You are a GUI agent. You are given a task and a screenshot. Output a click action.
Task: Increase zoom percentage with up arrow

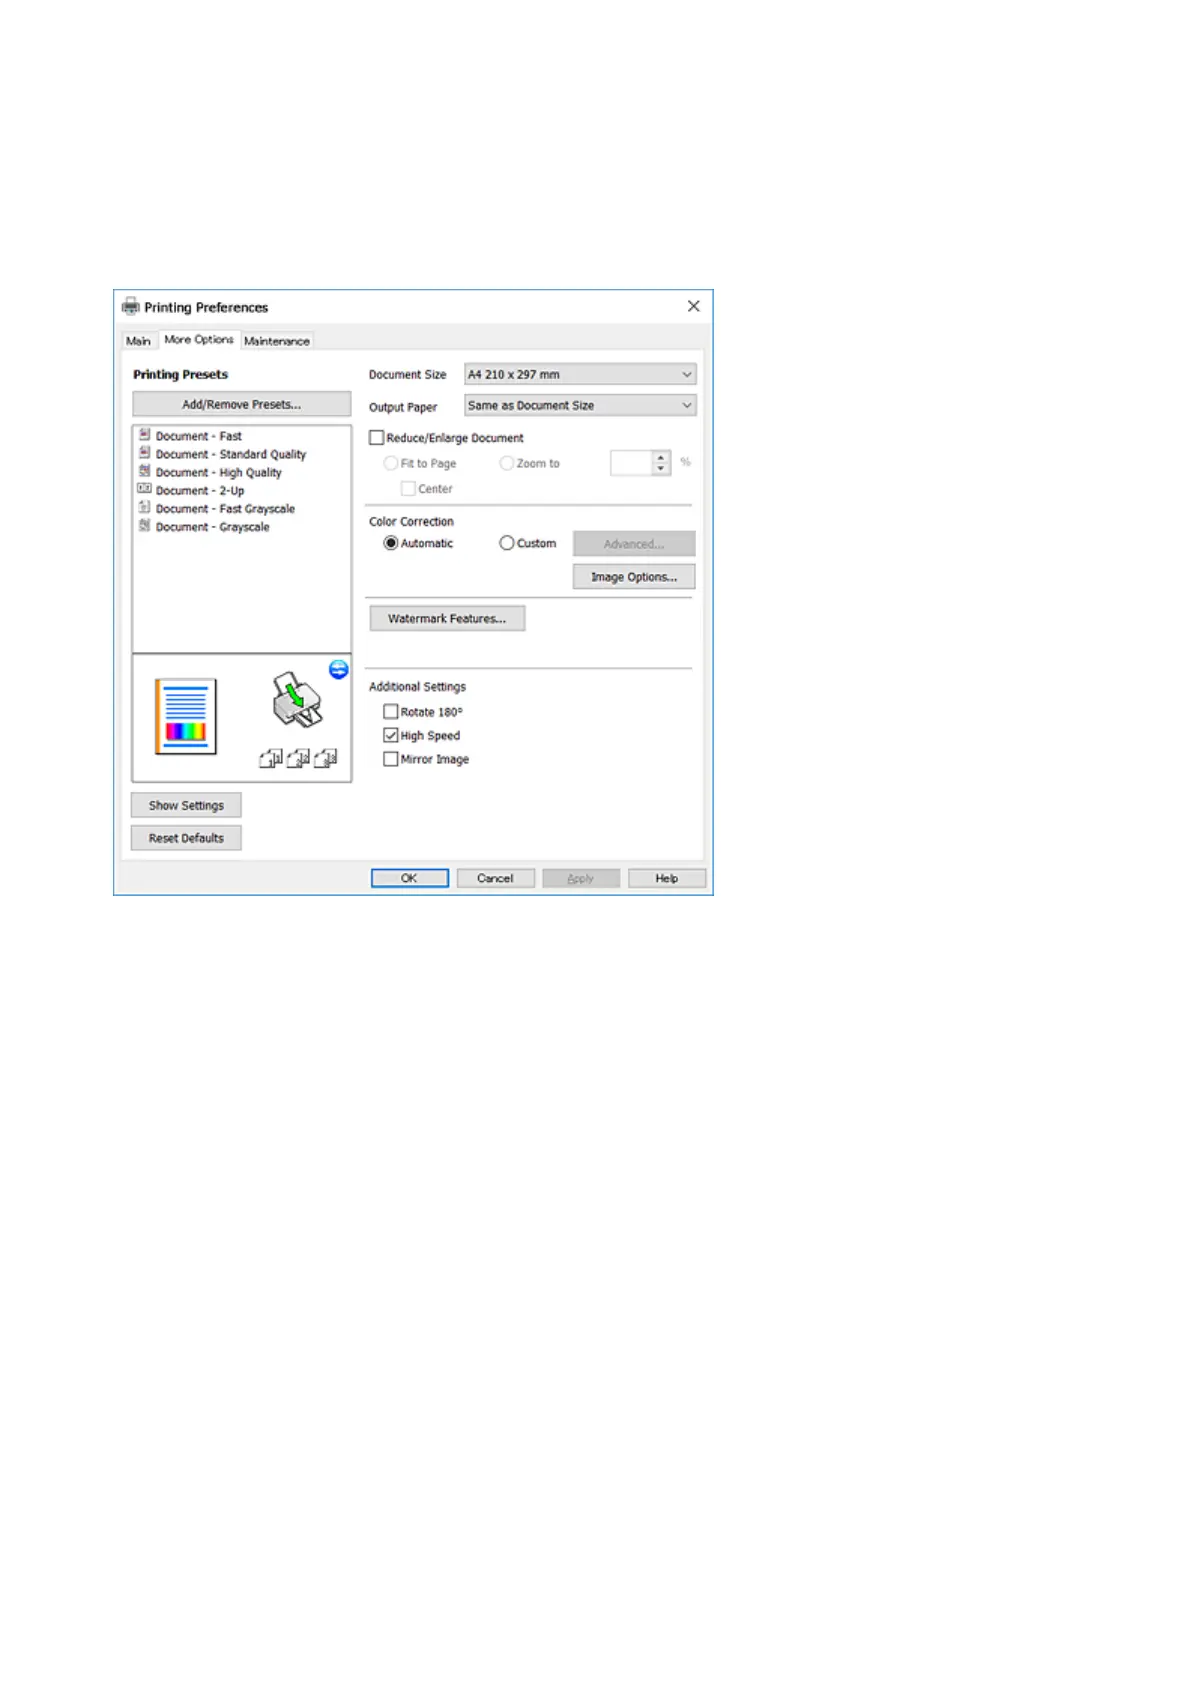click(x=661, y=457)
